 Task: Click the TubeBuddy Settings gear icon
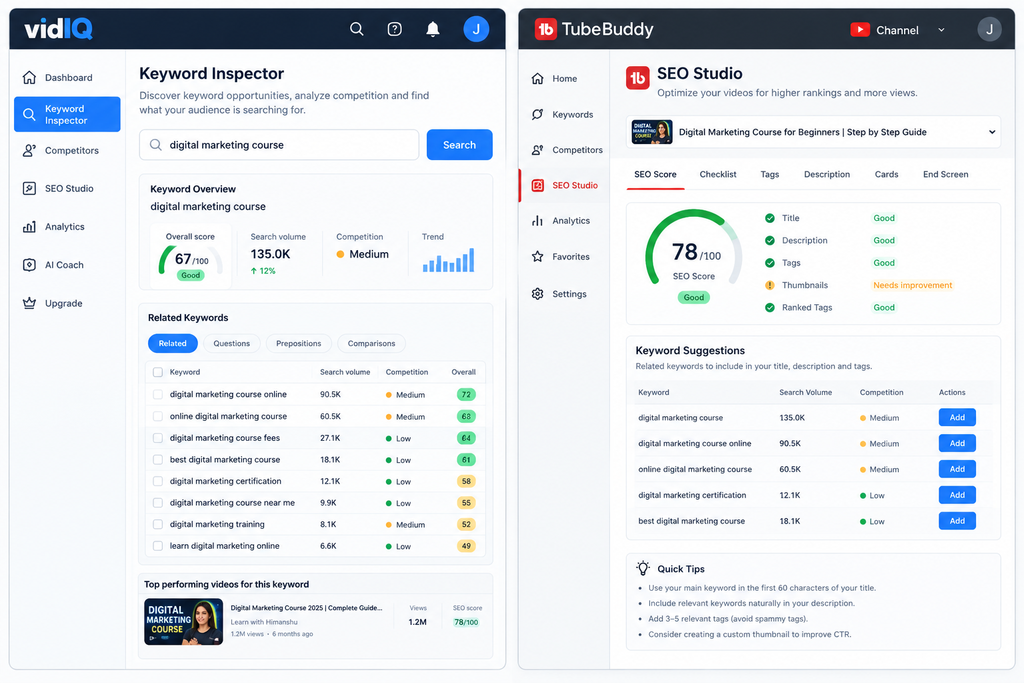537,294
